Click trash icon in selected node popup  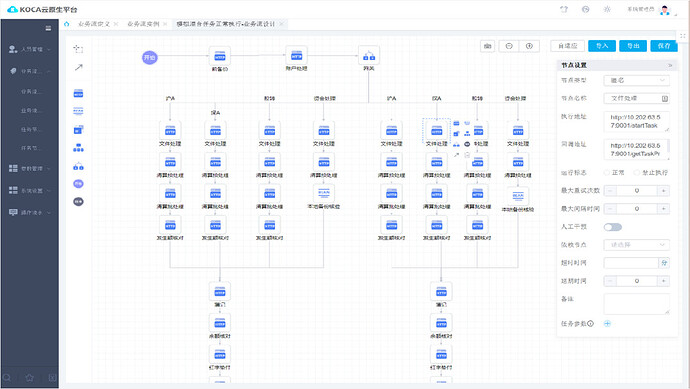click(x=467, y=155)
